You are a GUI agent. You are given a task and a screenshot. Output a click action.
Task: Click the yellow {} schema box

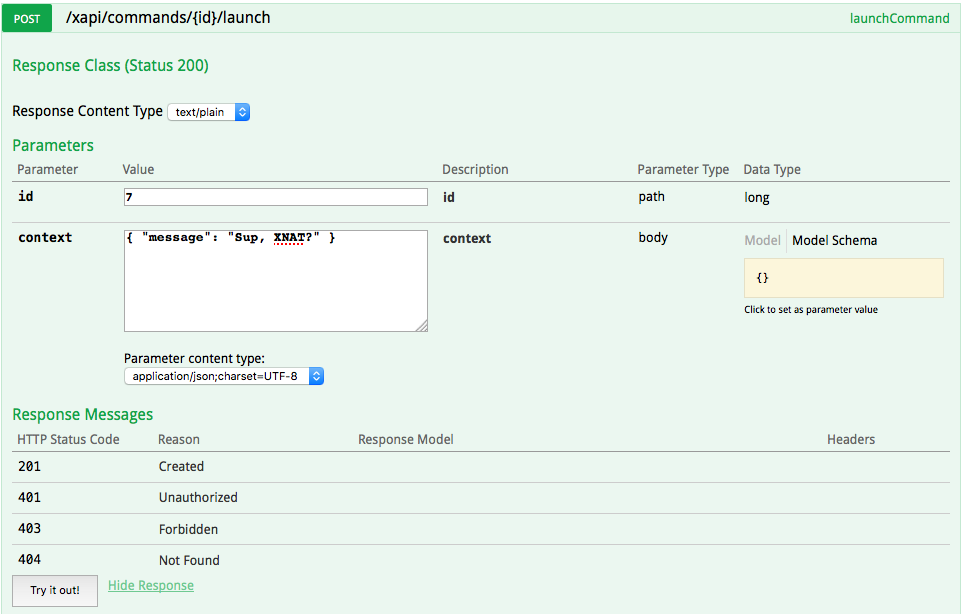point(842,278)
